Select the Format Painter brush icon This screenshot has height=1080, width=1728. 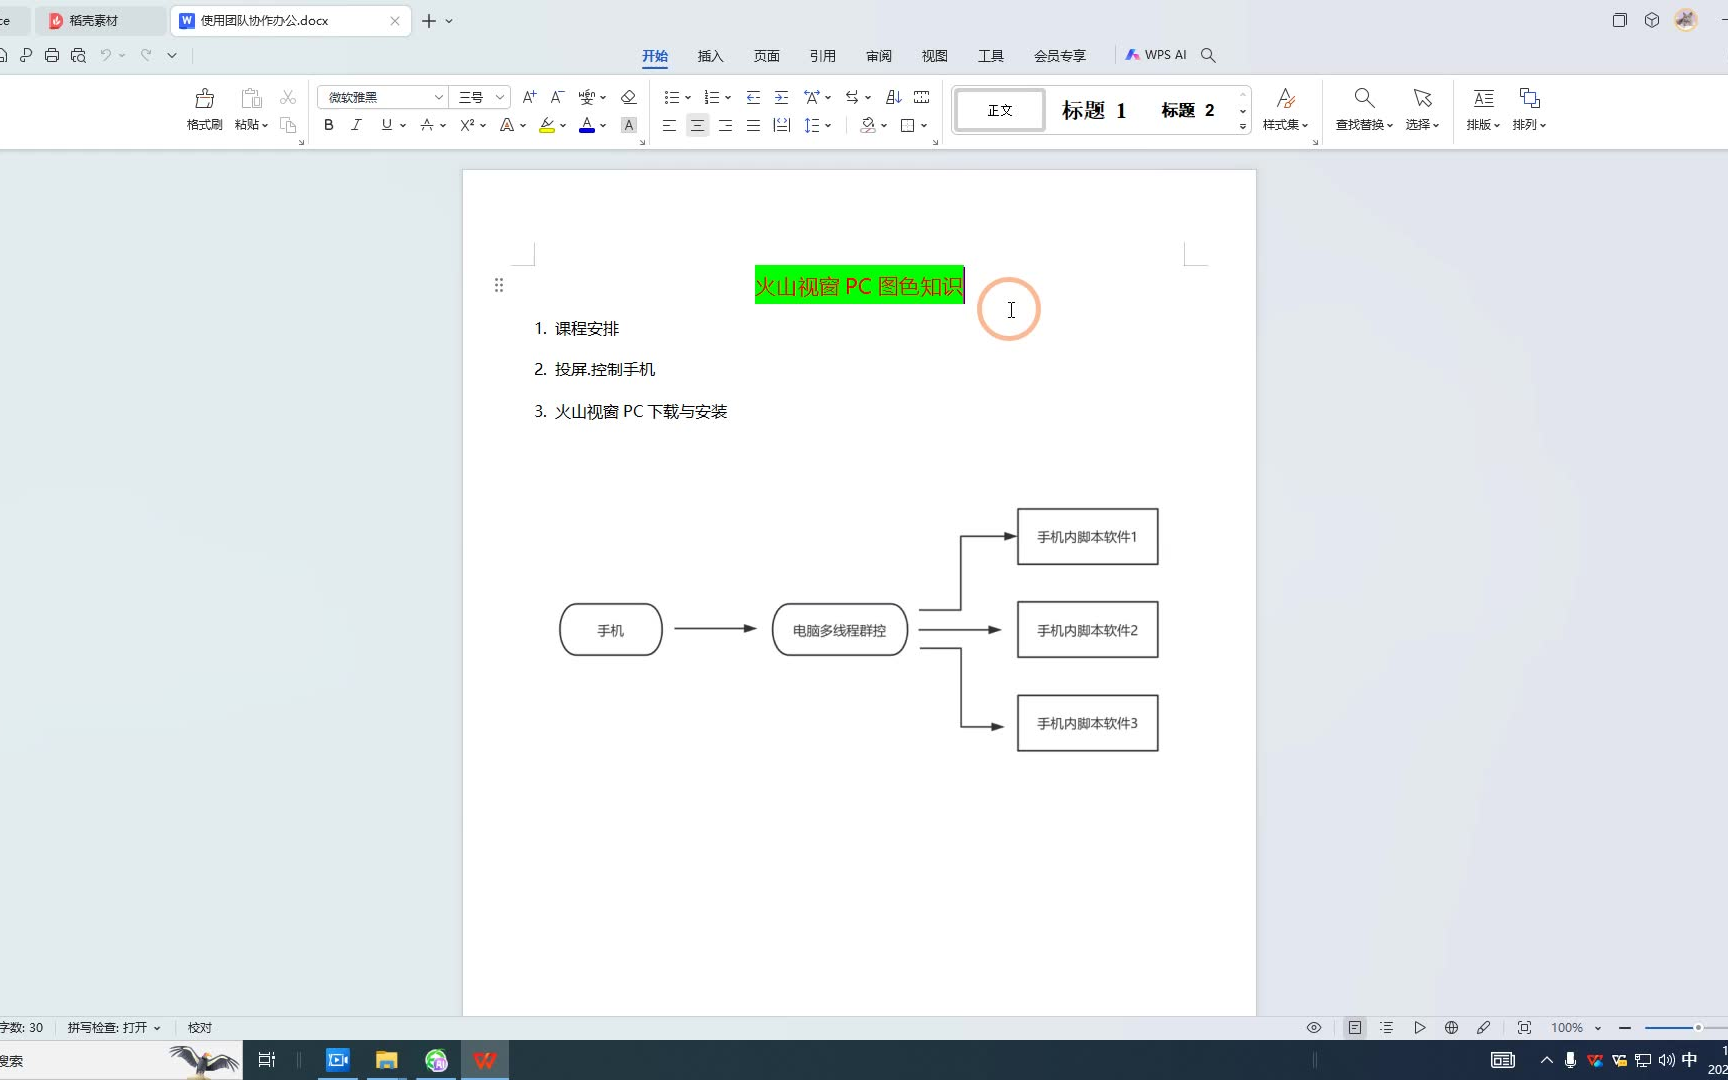(x=204, y=98)
